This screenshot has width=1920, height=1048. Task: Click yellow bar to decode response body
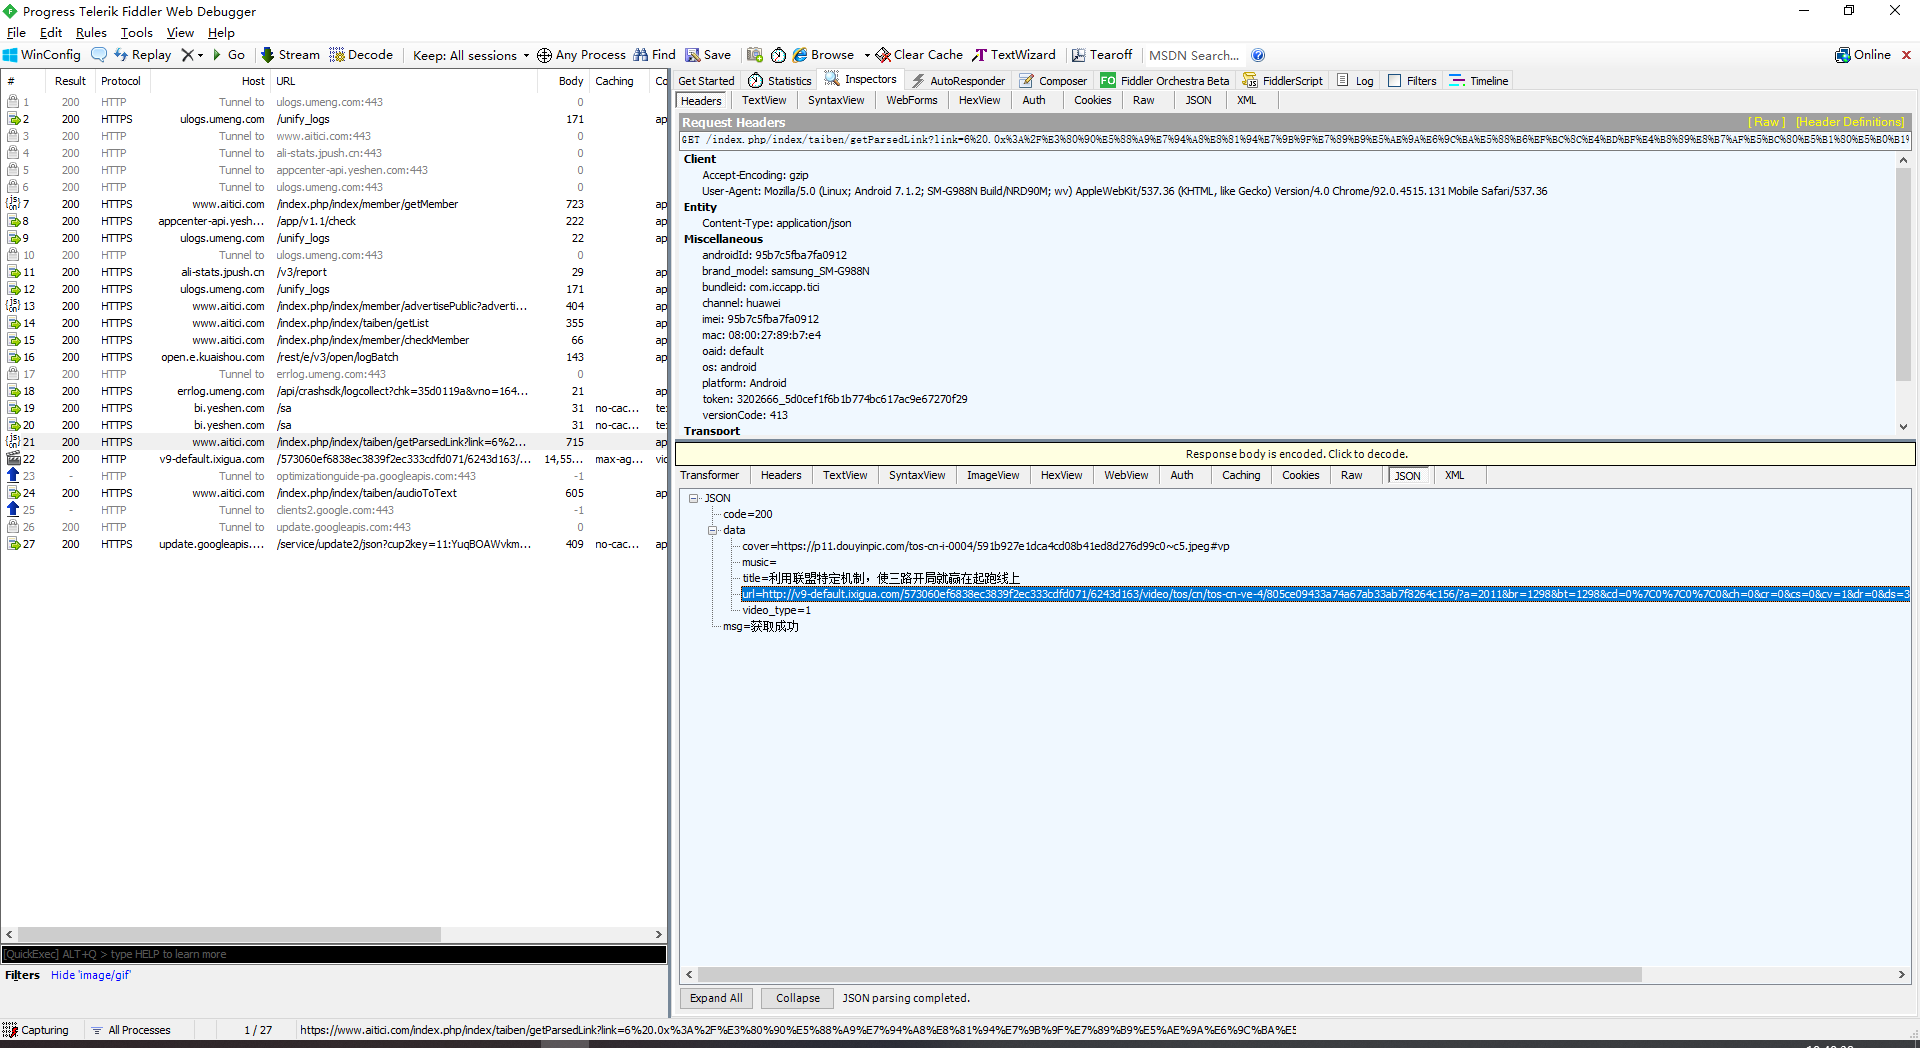(x=1296, y=454)
